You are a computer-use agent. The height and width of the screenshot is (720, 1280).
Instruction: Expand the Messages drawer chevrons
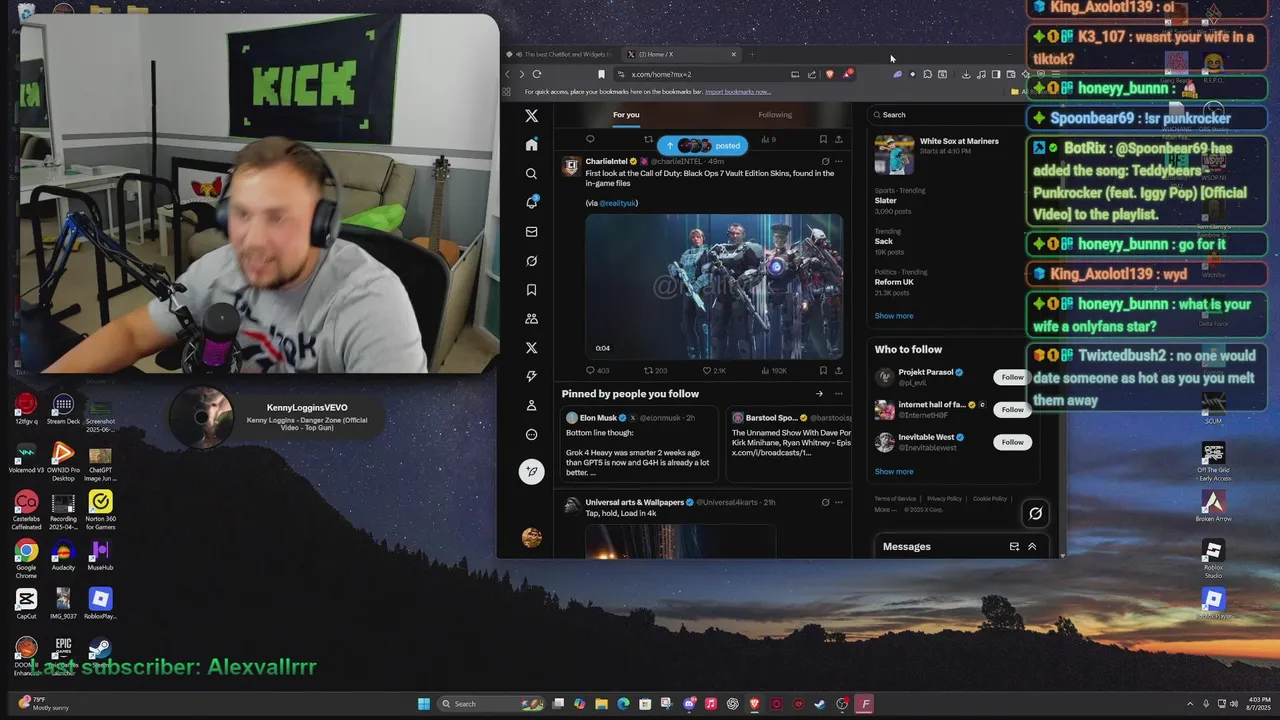tap(1032, 547)
